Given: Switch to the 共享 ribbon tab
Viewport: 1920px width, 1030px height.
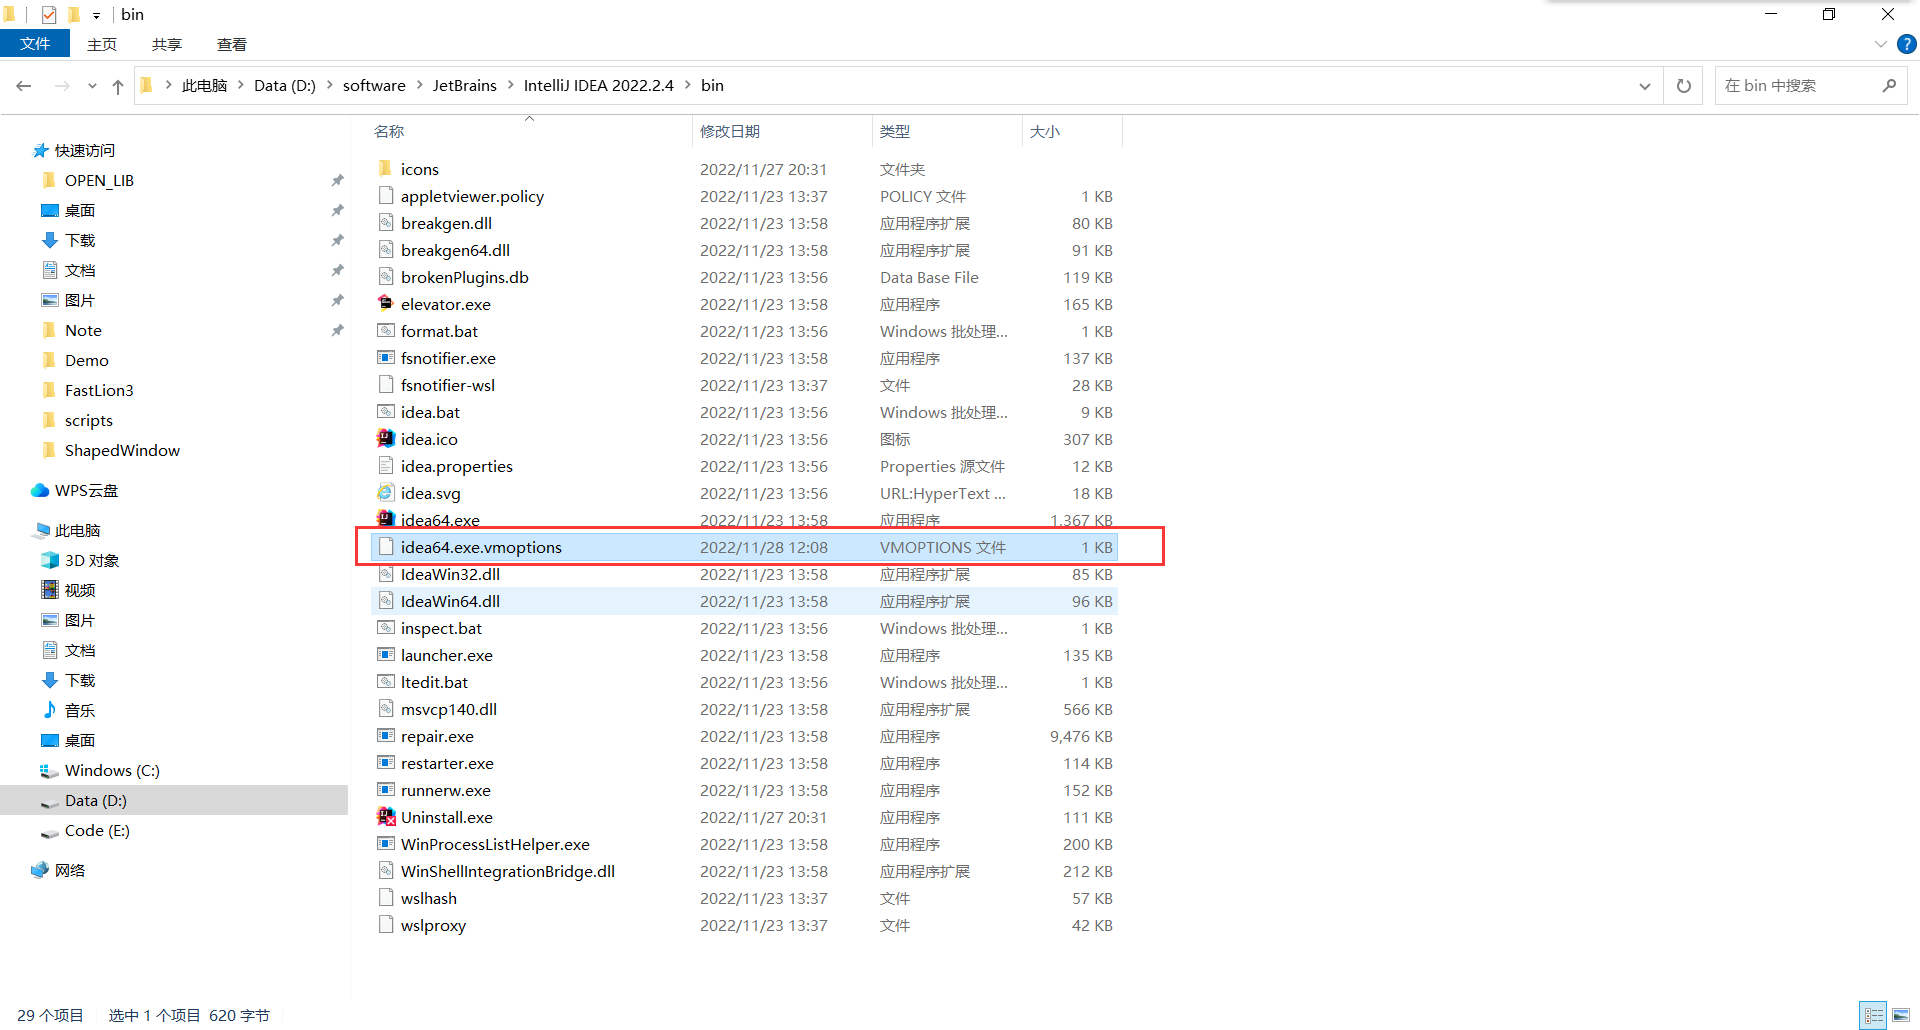Looking at the screenshot, I should pyautogui.click(x=167, y=44).
